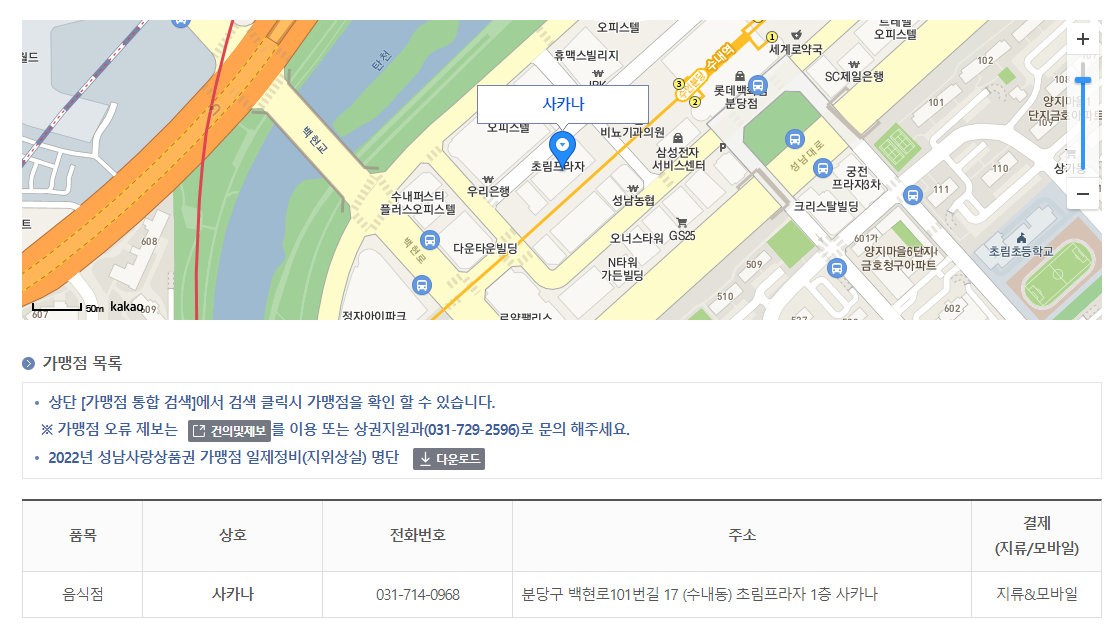
Task: Click the map zoom slider handle
Action: point(1082,80)
